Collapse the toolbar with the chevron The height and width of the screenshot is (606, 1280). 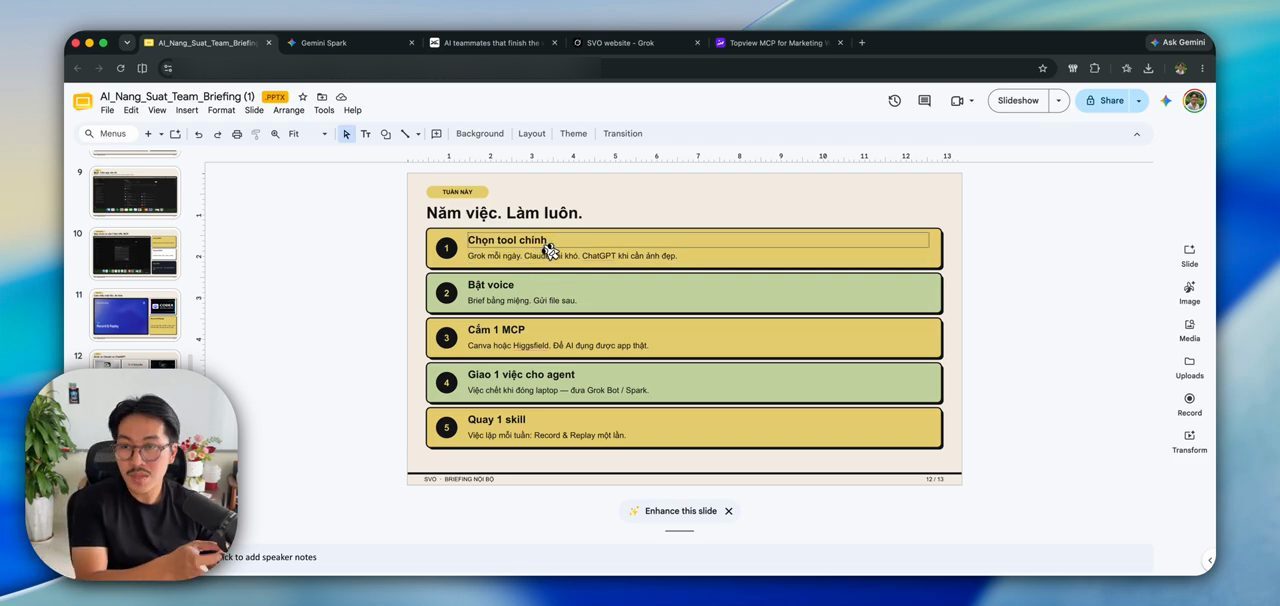point(1136,134)
